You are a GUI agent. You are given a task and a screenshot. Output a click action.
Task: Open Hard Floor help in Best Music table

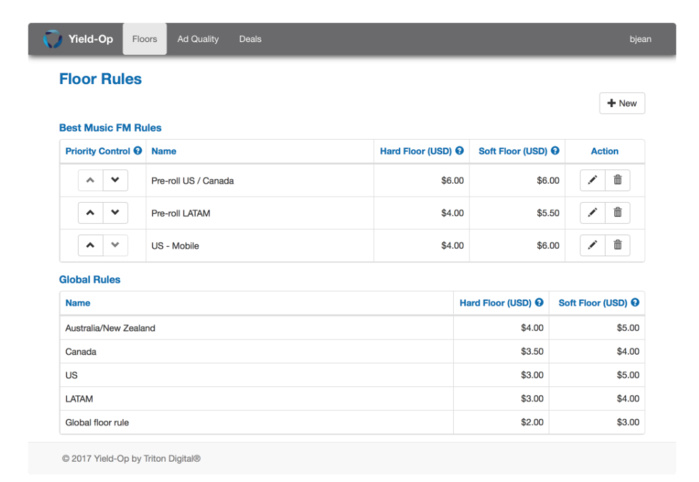point(459,151)
